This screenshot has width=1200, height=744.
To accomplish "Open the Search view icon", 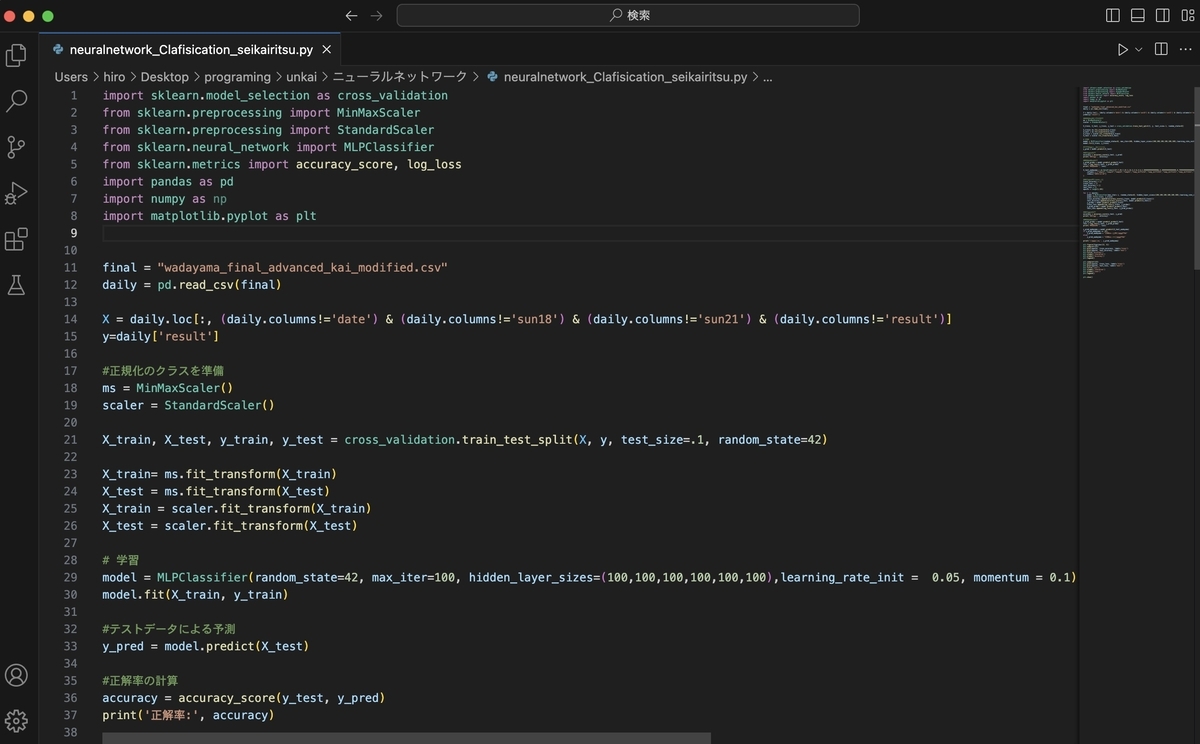I will pyautogui.click(x=16, y=101).
